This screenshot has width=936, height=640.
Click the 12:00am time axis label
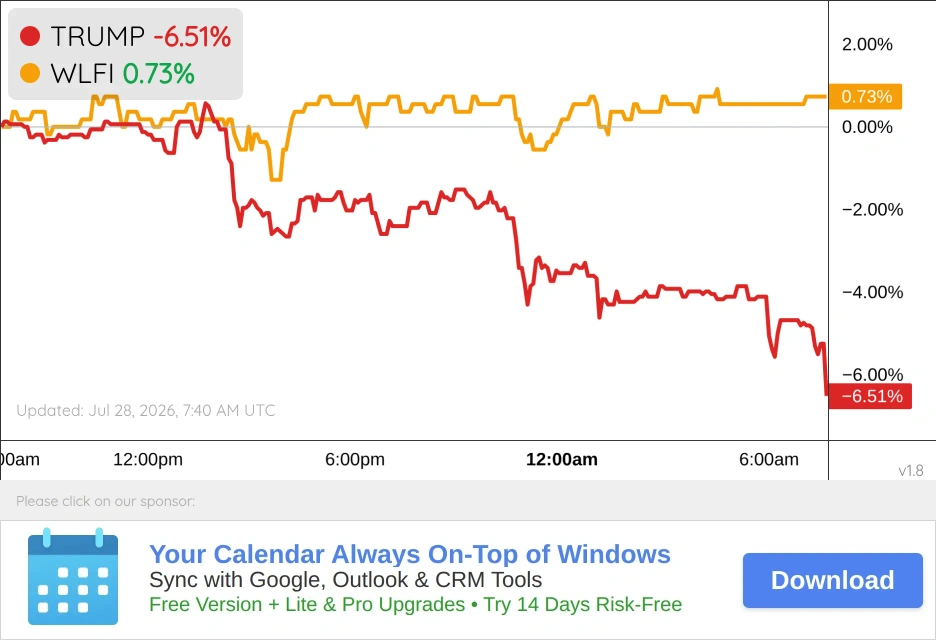coord(562,459)
